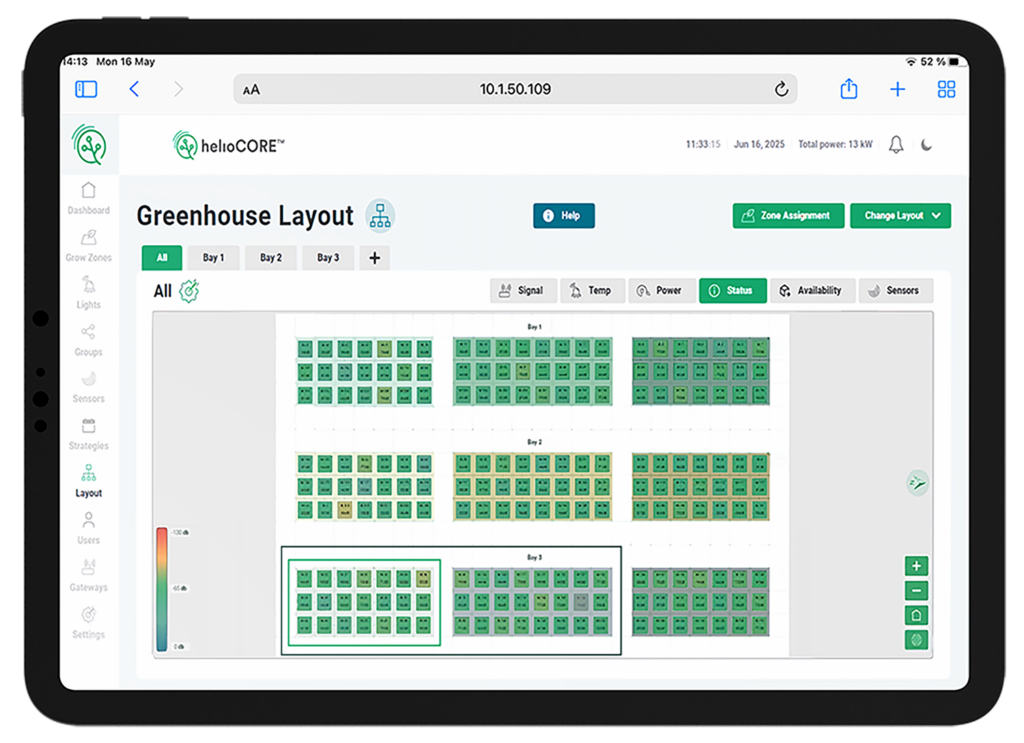The height and width of the screenshot is (743, 1024).
Task: Open the notifications bell icon
Action: tap(896, 145)
